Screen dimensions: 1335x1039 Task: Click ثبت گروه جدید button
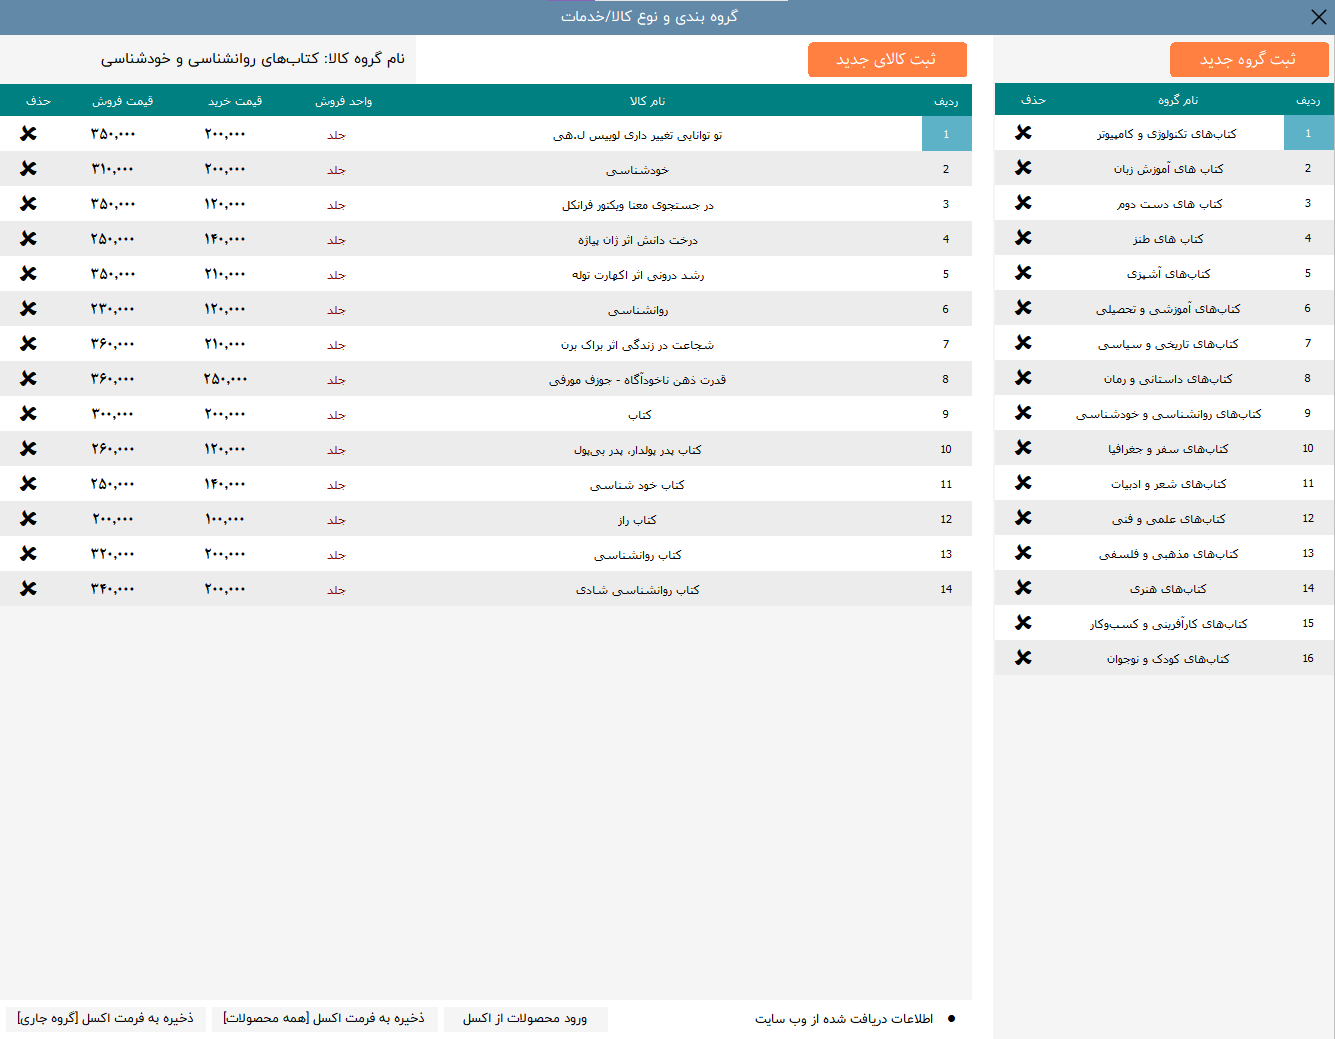[x=1249, y=60]
